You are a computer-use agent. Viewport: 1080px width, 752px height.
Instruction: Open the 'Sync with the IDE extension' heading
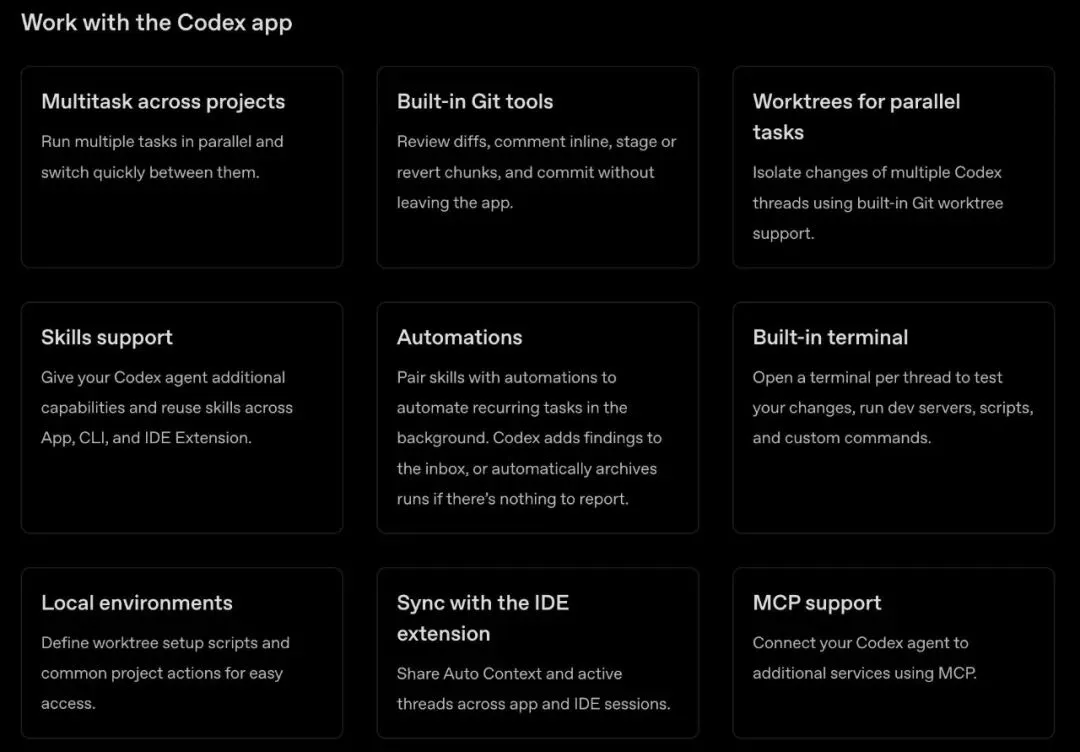(482, 618)
